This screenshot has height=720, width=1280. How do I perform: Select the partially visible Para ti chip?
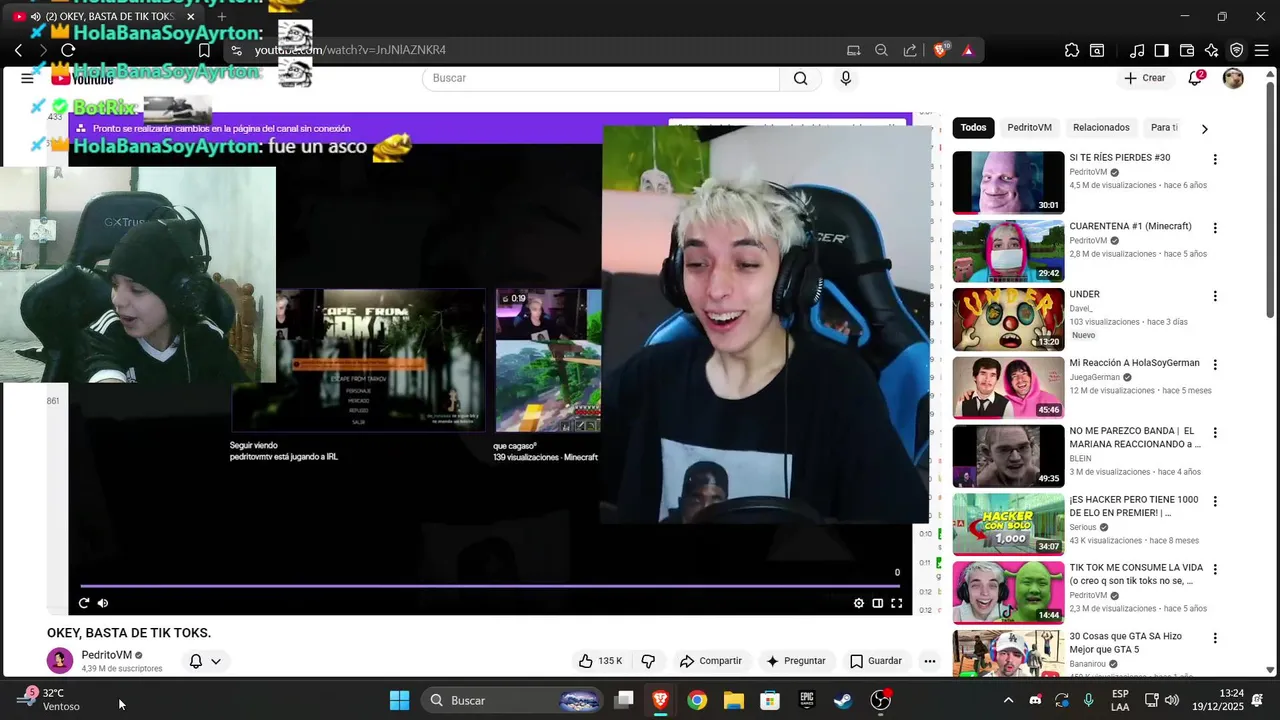pos(1163,128)
